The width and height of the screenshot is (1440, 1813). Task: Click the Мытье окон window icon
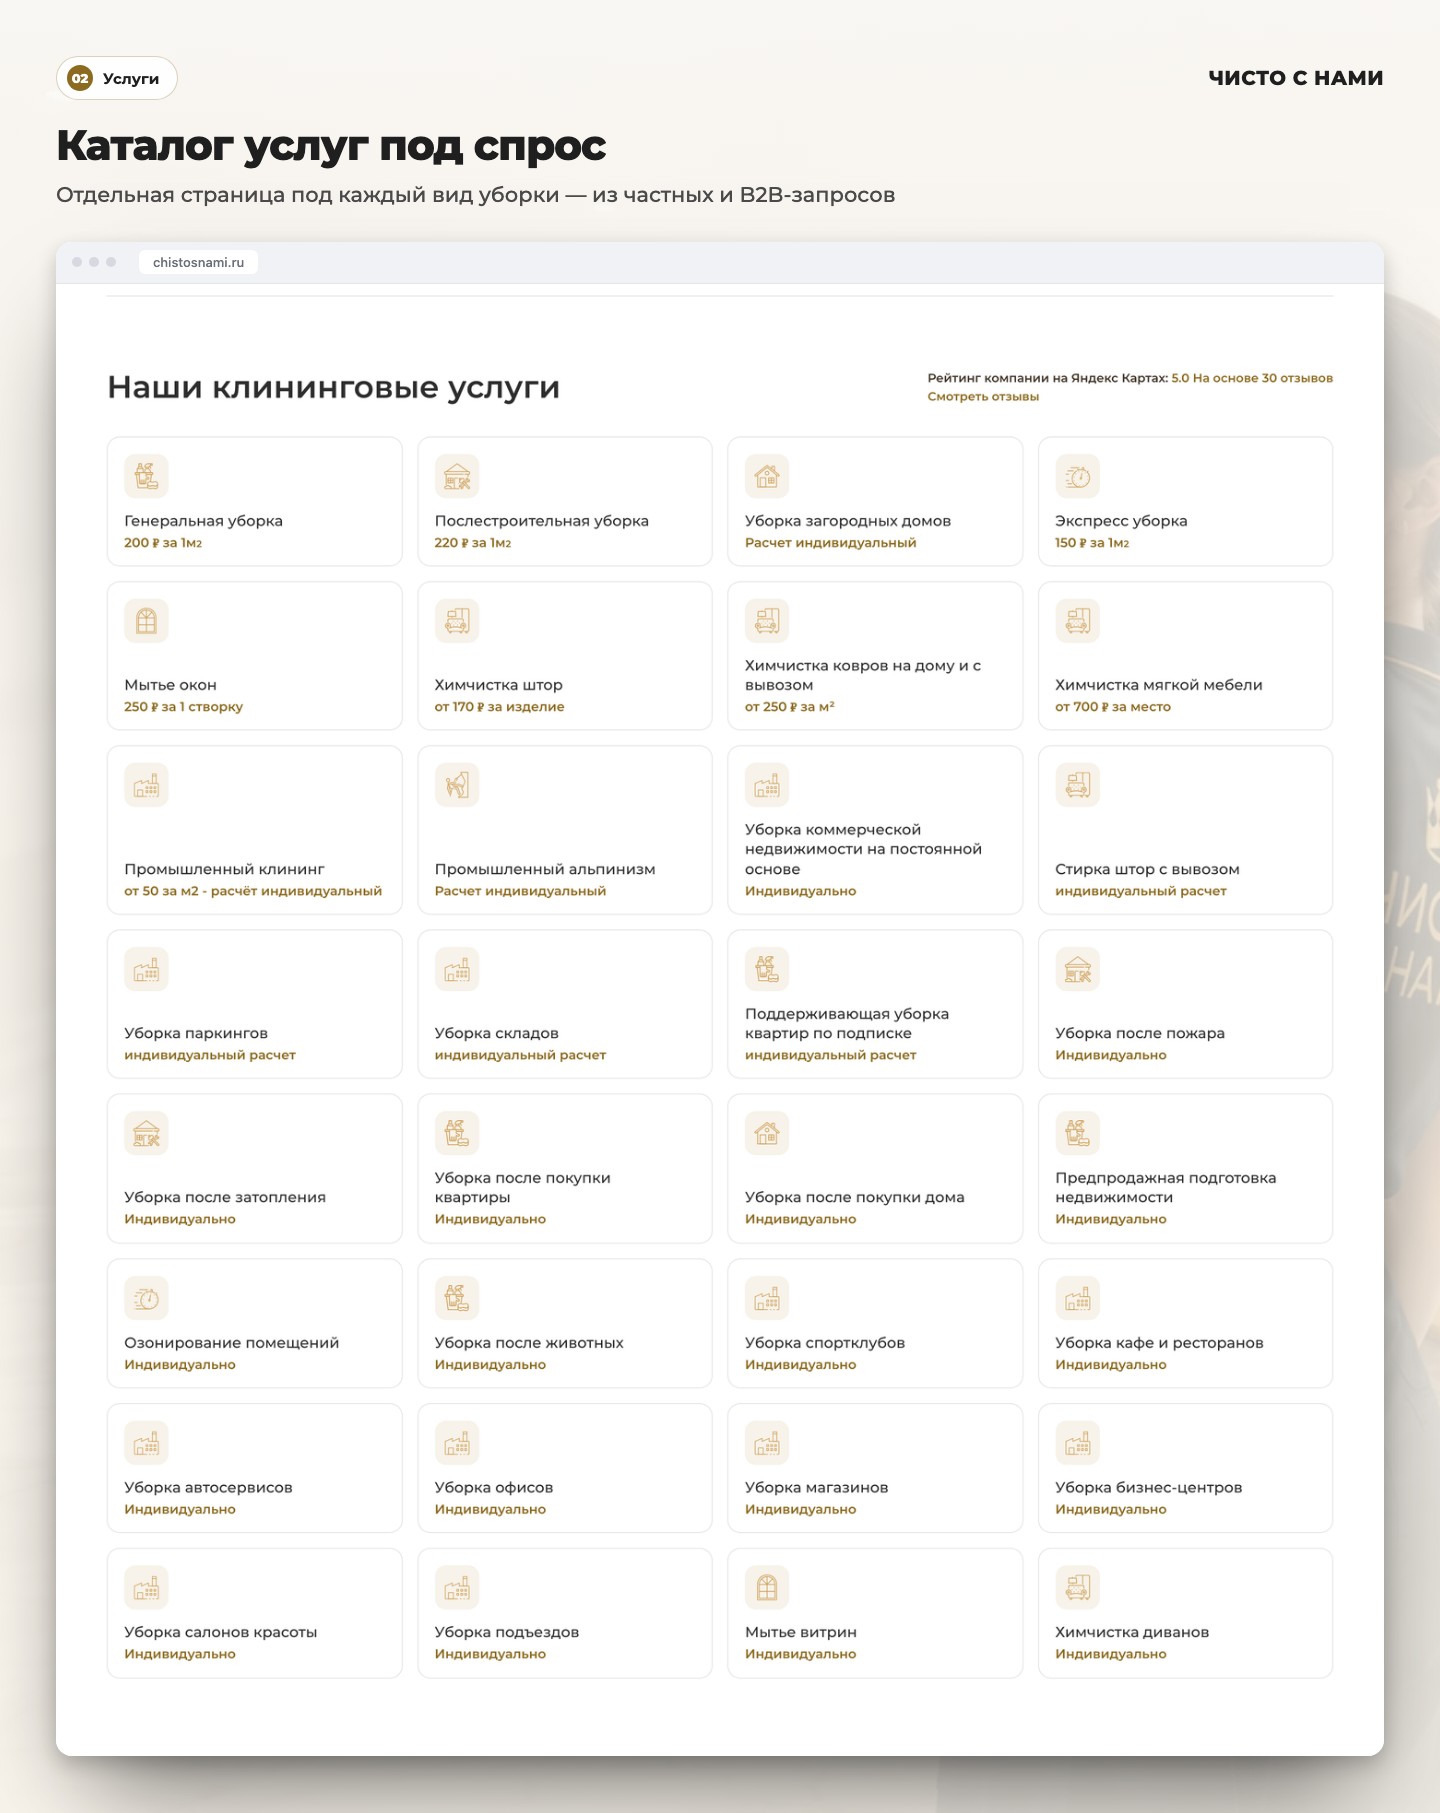pos(146,621)
